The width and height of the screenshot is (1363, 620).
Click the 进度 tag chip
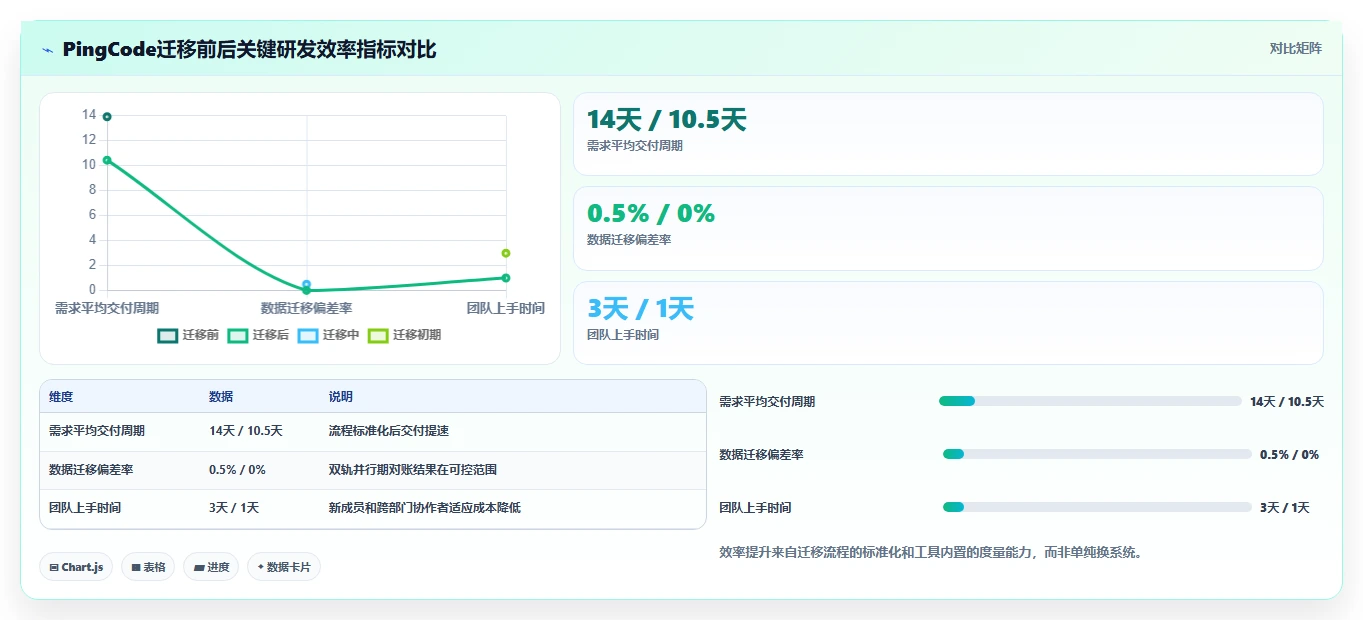pyautogui.click(x=211, y=567)
